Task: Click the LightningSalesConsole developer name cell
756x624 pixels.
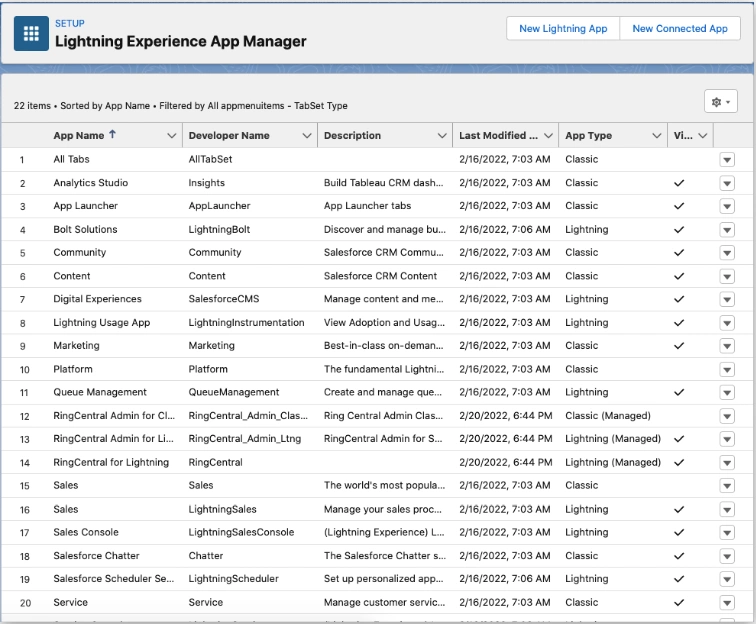Action: (241, 532)
